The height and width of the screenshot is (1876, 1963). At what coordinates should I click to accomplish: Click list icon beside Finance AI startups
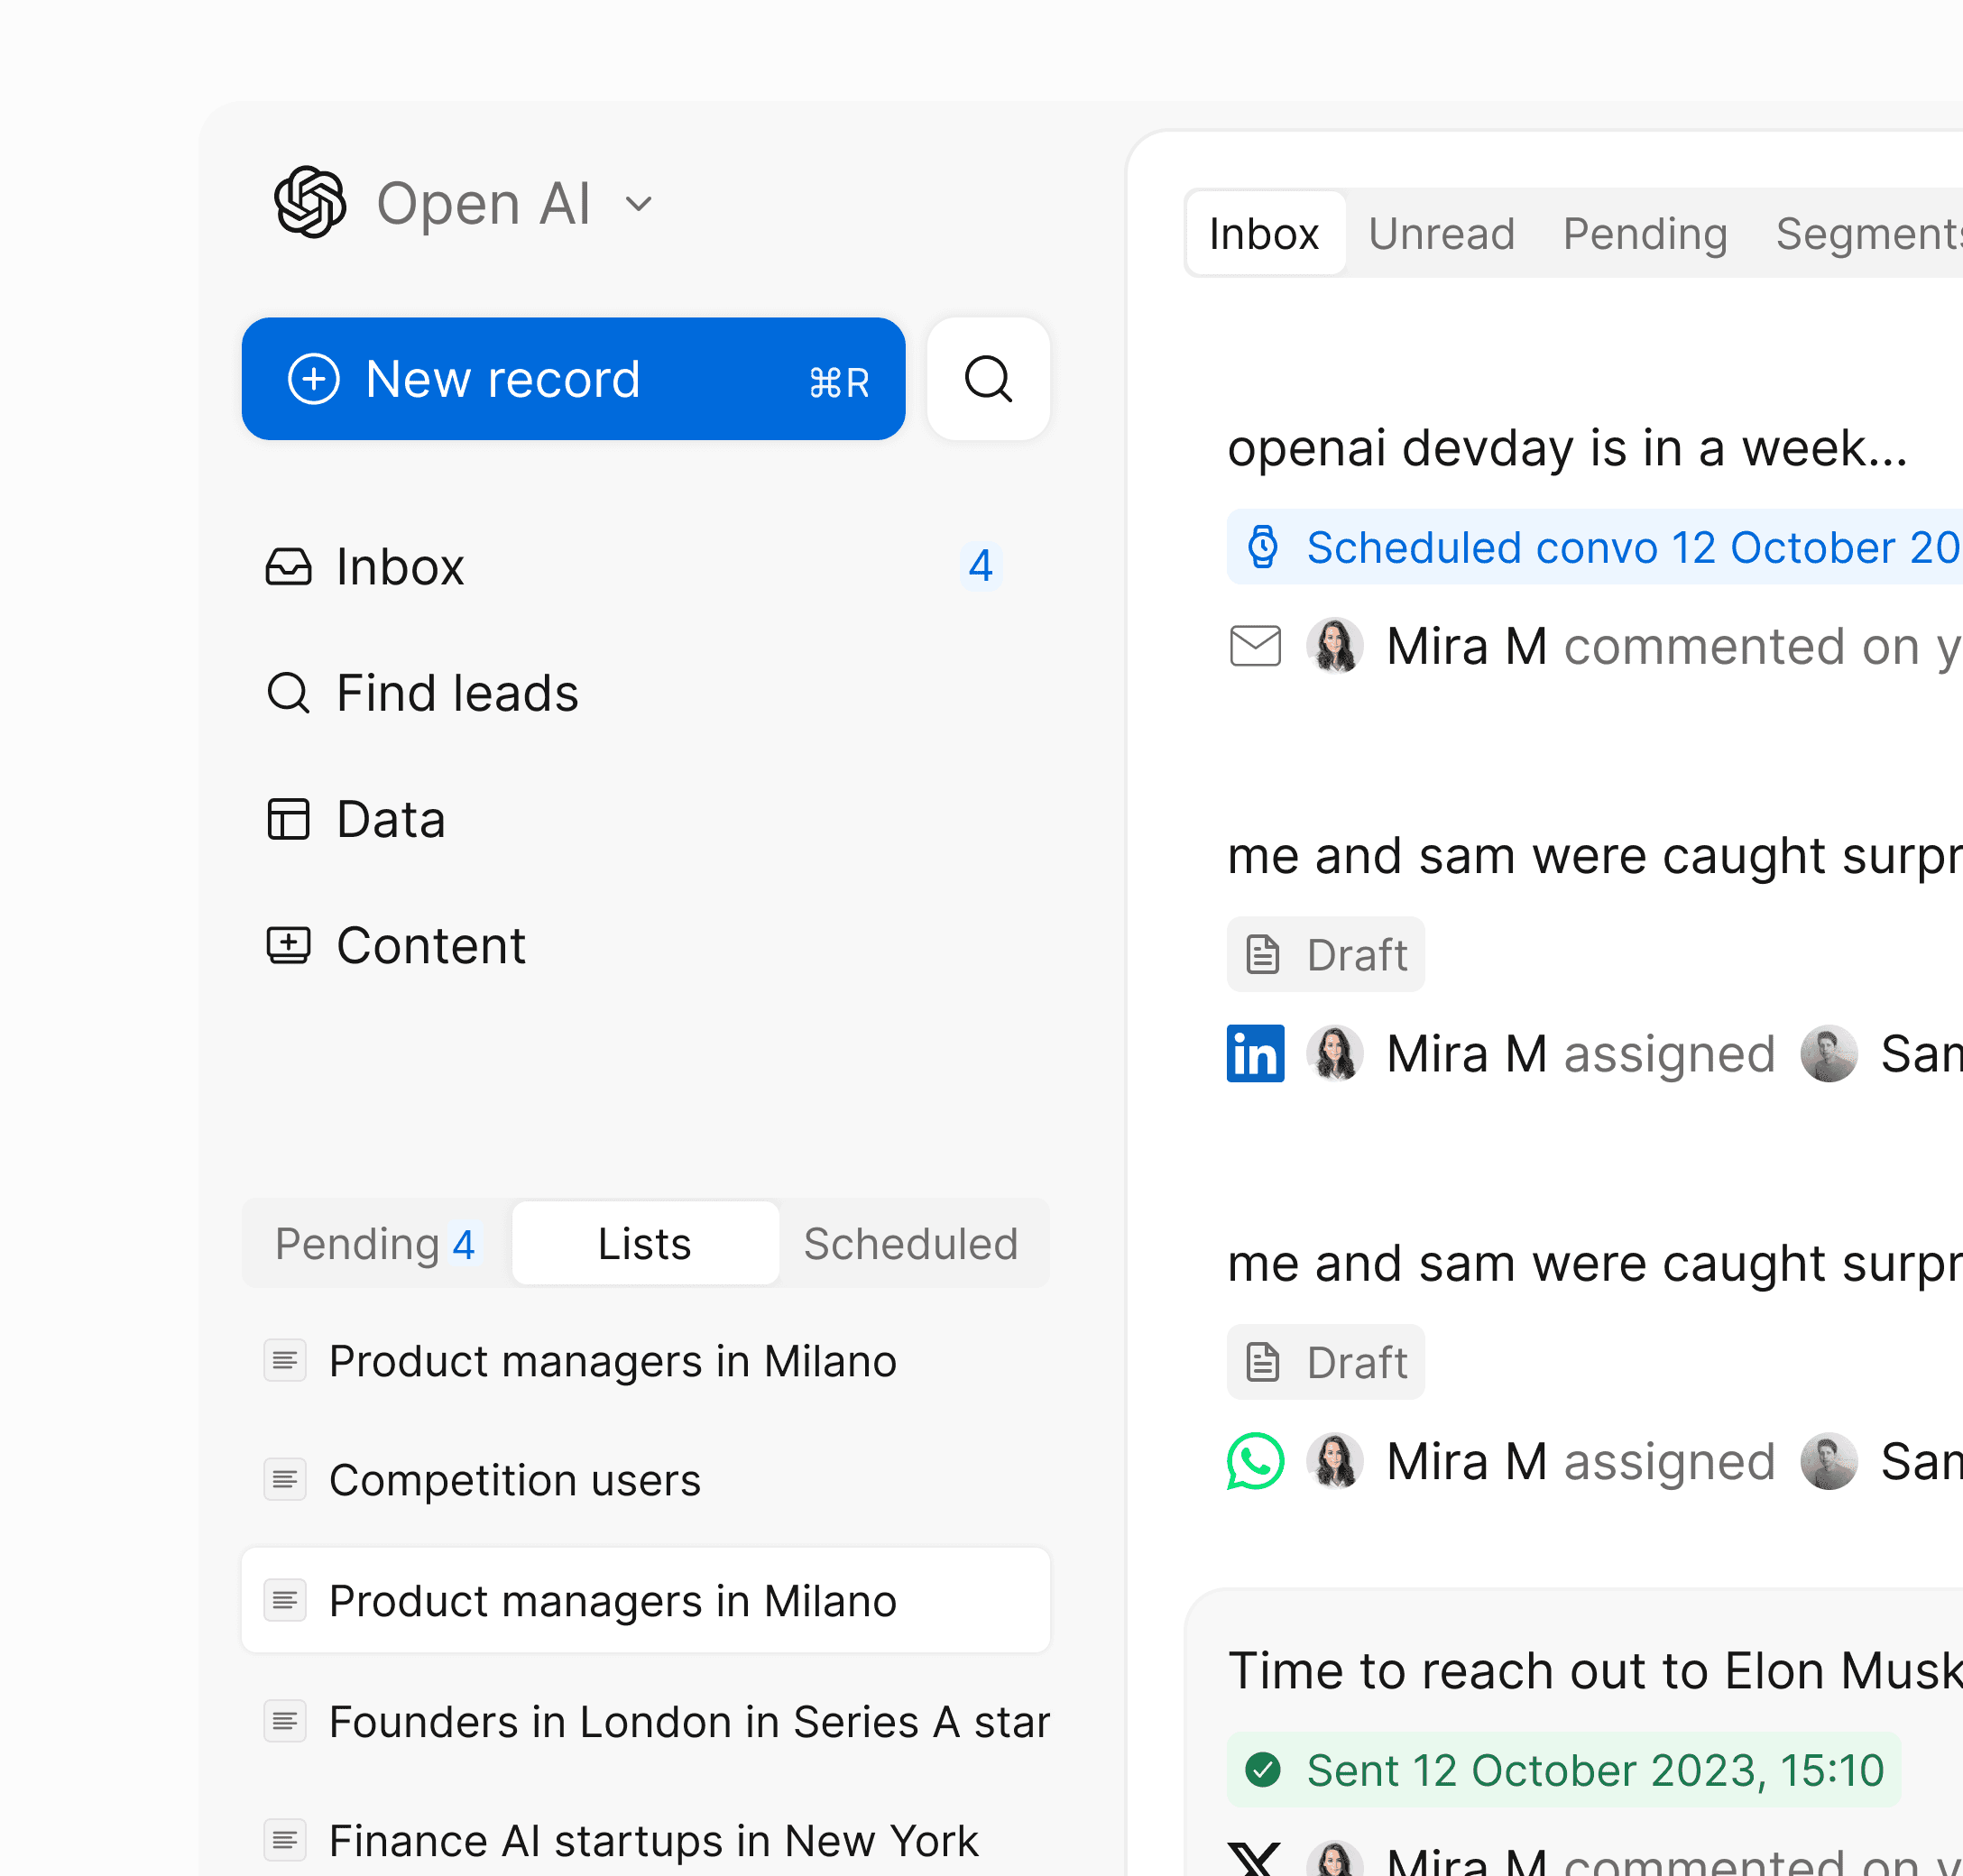[285, 1840]
